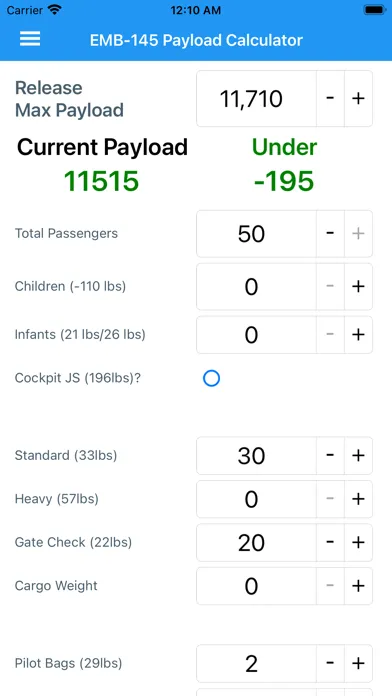392x696 pixels.
Task: Increase Infants count with plus
Action: [x=358, y=335]
